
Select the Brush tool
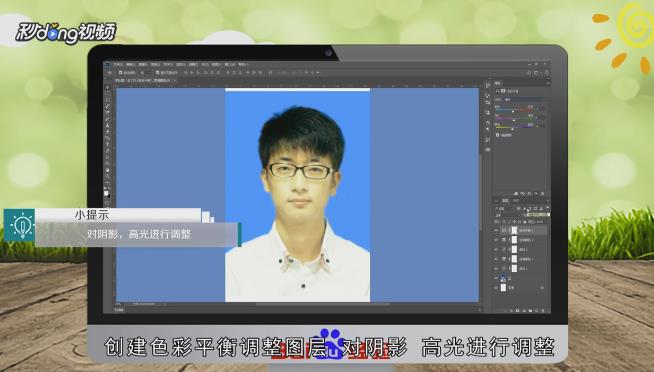(x=108, y=118)
